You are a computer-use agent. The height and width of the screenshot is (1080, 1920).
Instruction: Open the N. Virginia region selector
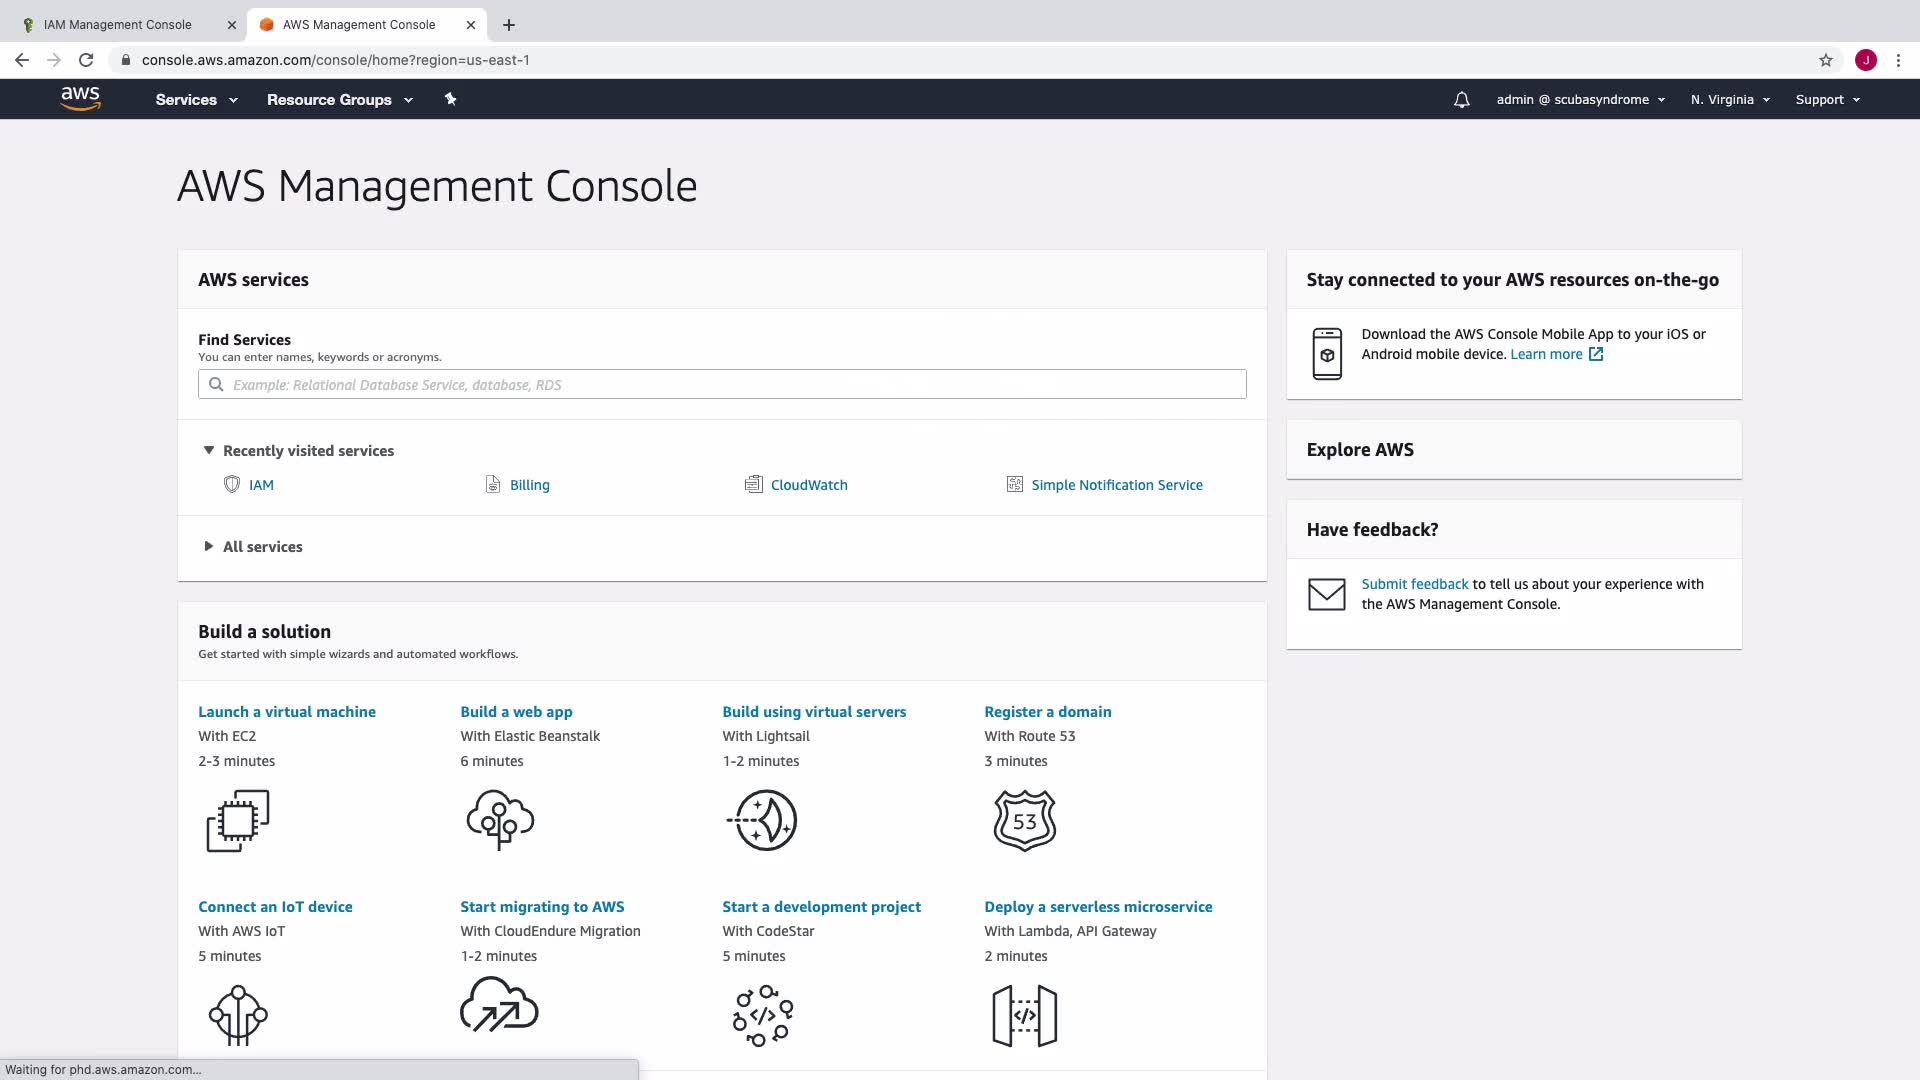click(x=1730, y=100)
